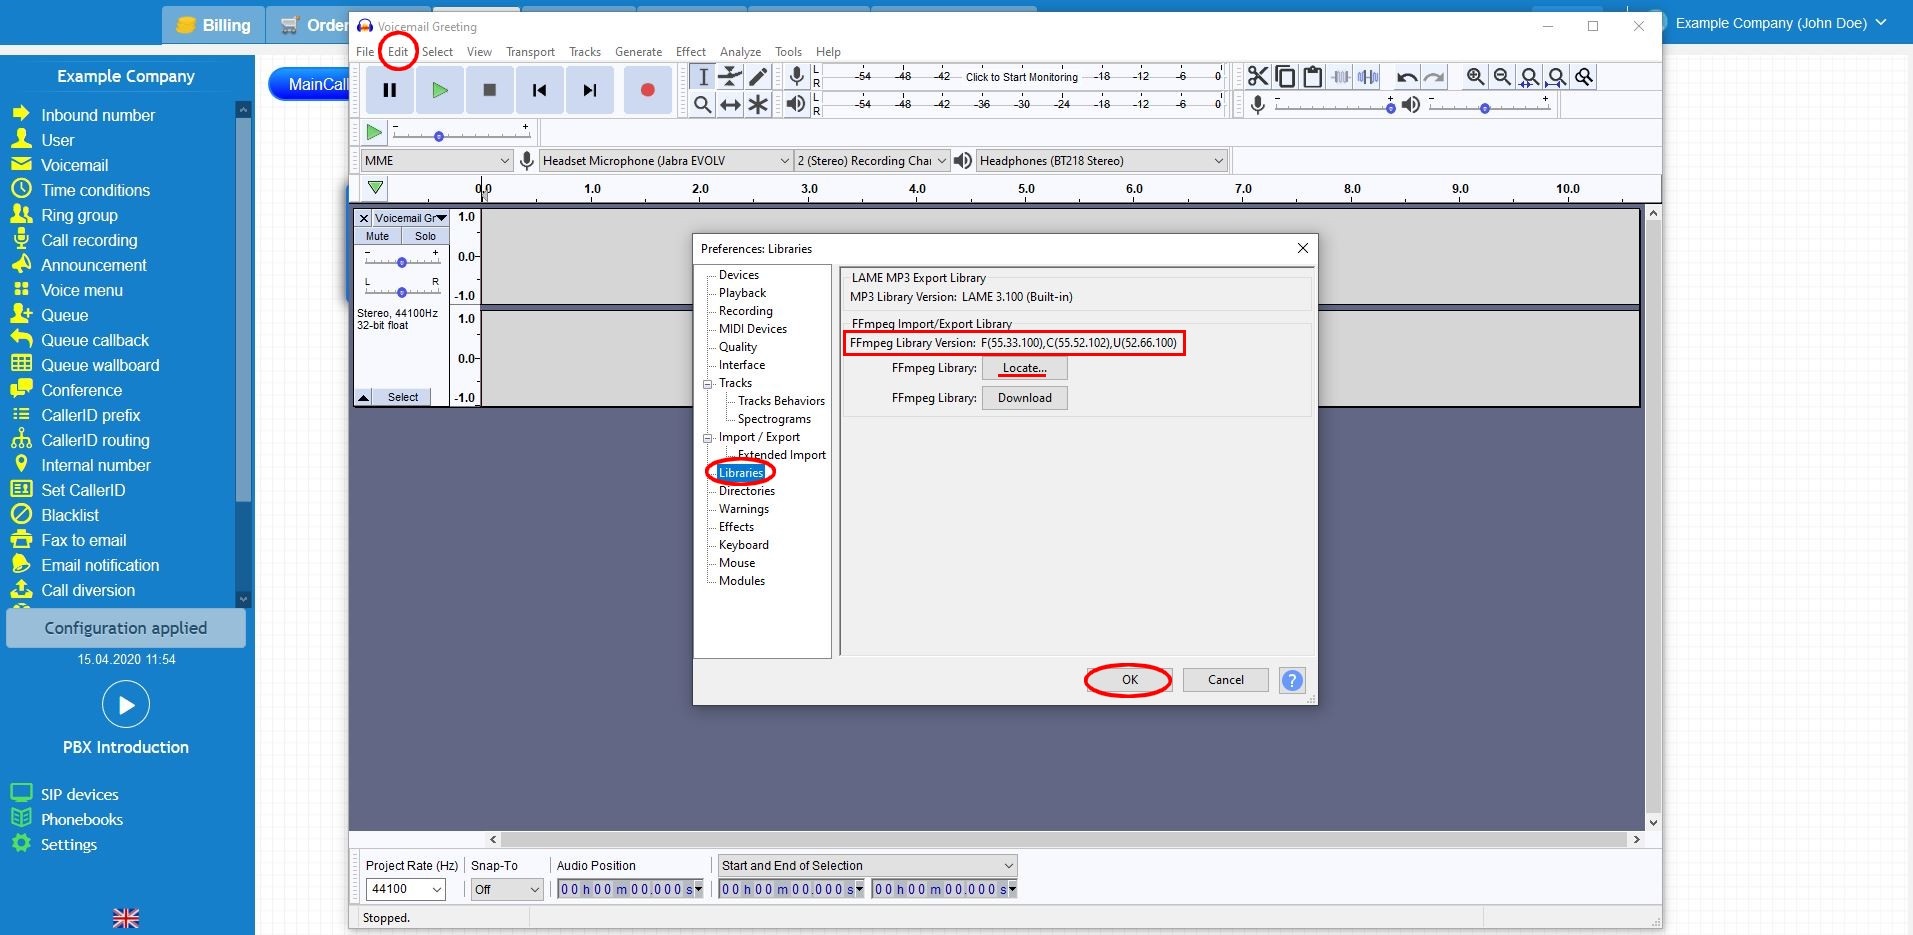This screenshot has height=935, width=1913.
Task: Click the Trim audio icon
Action: coord(1341,77)
